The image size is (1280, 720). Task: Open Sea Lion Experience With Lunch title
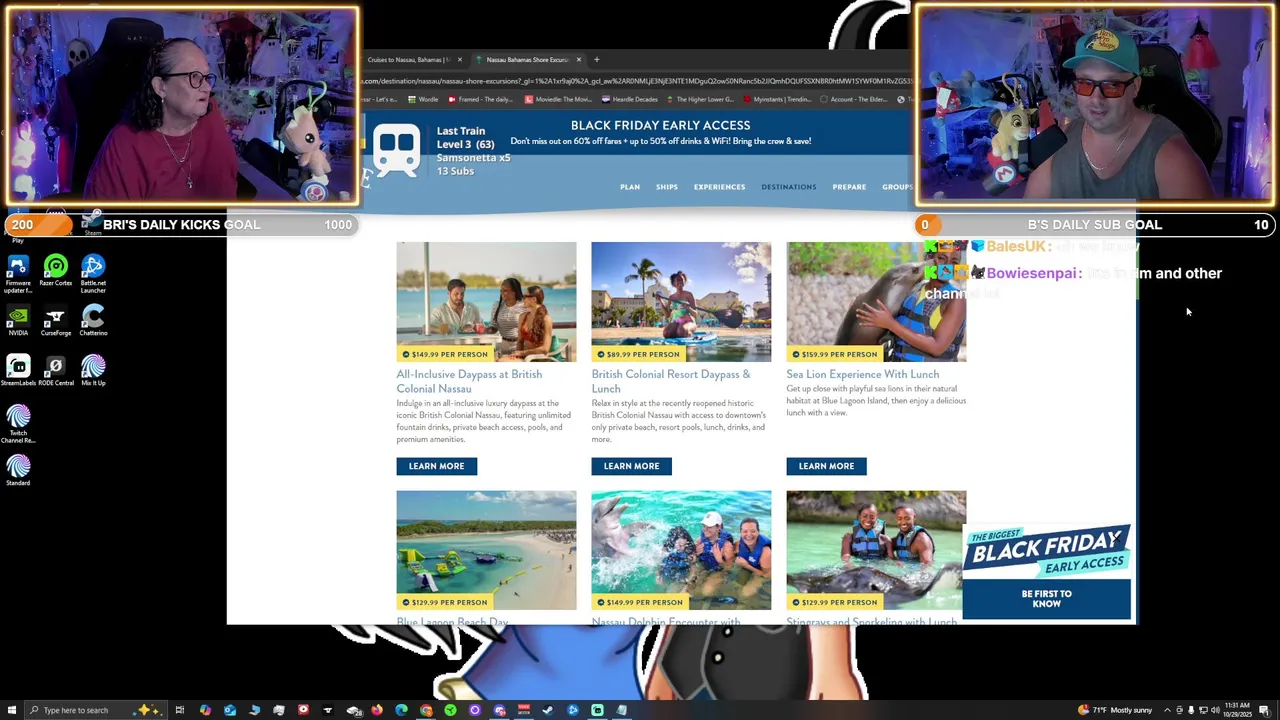click(862, 374)
